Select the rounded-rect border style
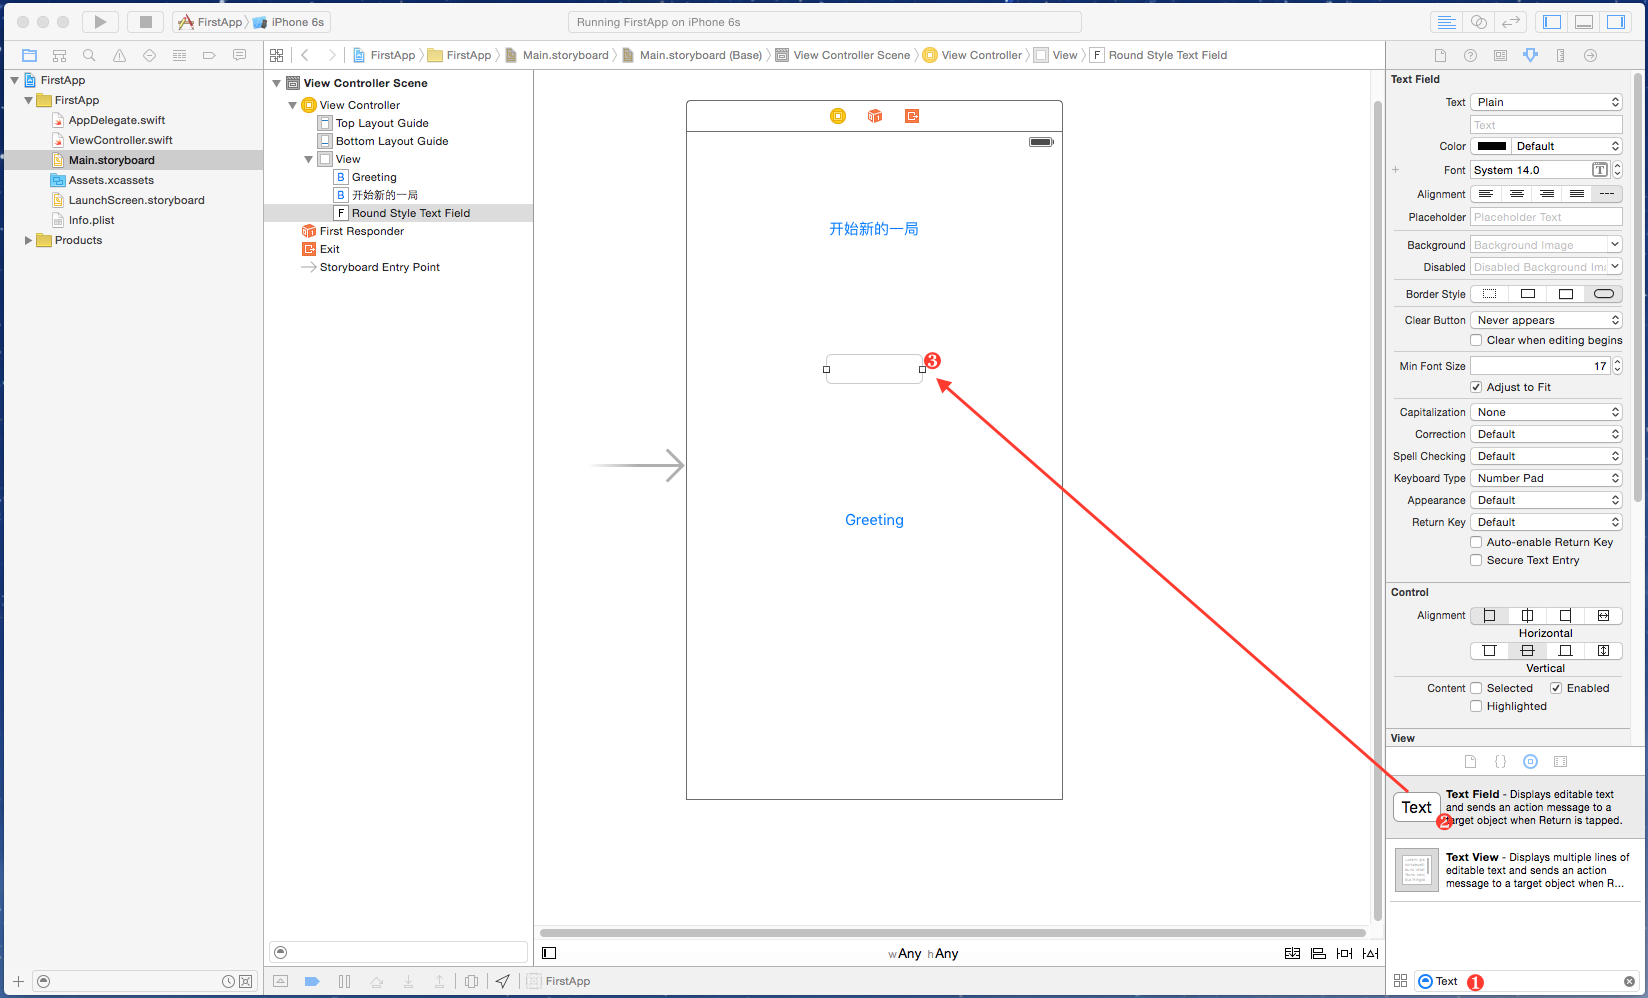 (x=1603, y=294)
